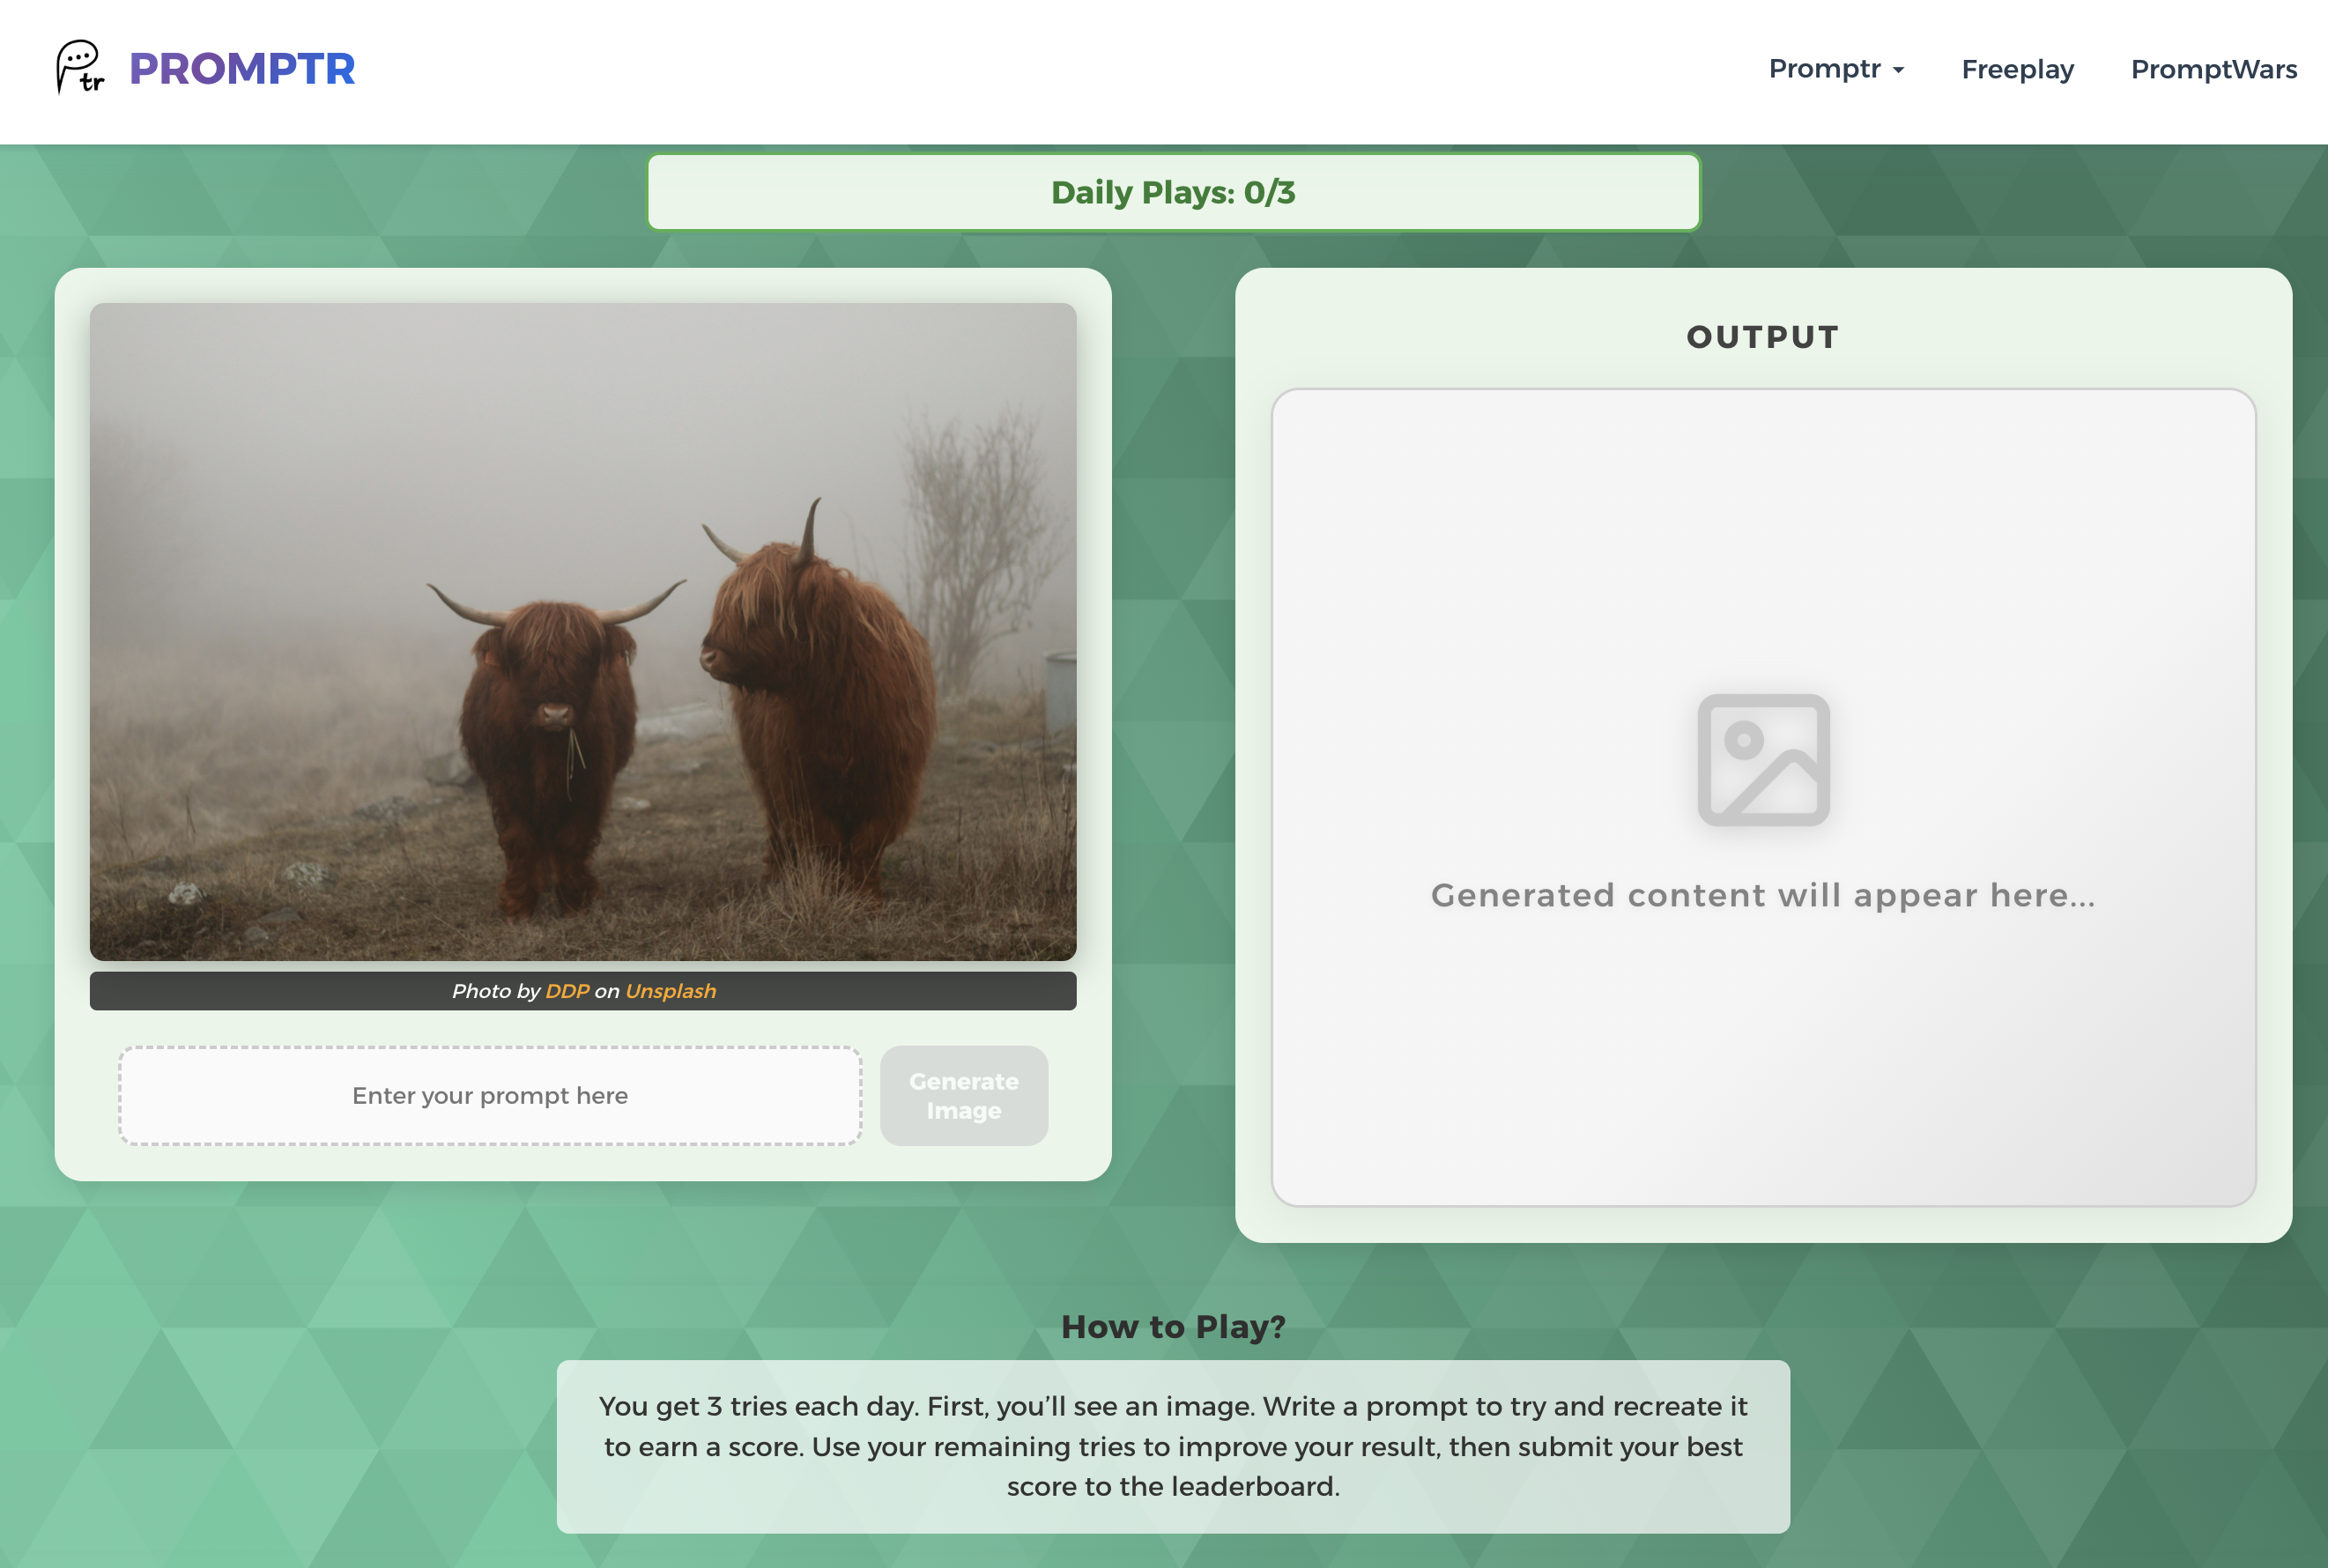Click the empty output preview area
The width and height of the screenshot is (2328, 1568).
click(1762, 1080)
